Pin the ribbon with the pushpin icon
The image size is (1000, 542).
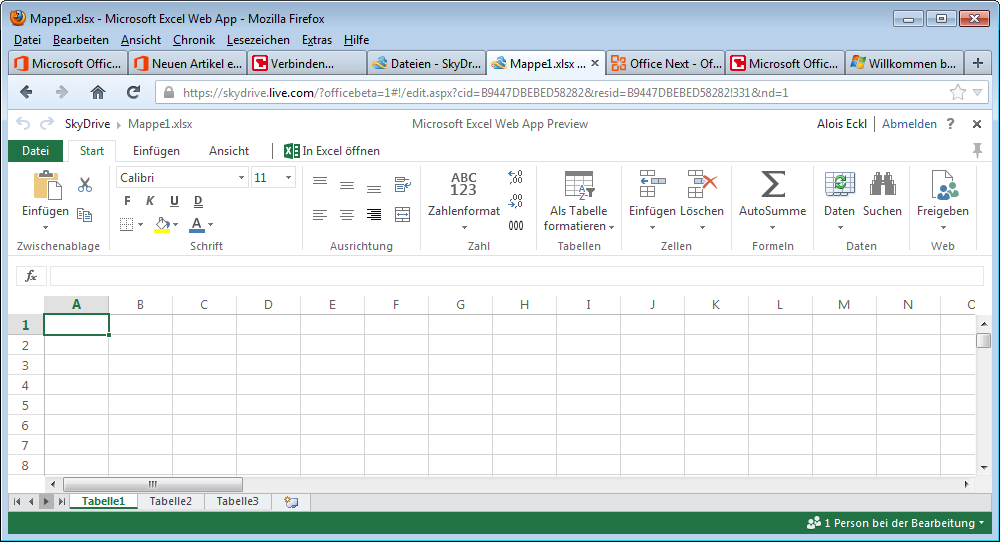coord(976,150)
